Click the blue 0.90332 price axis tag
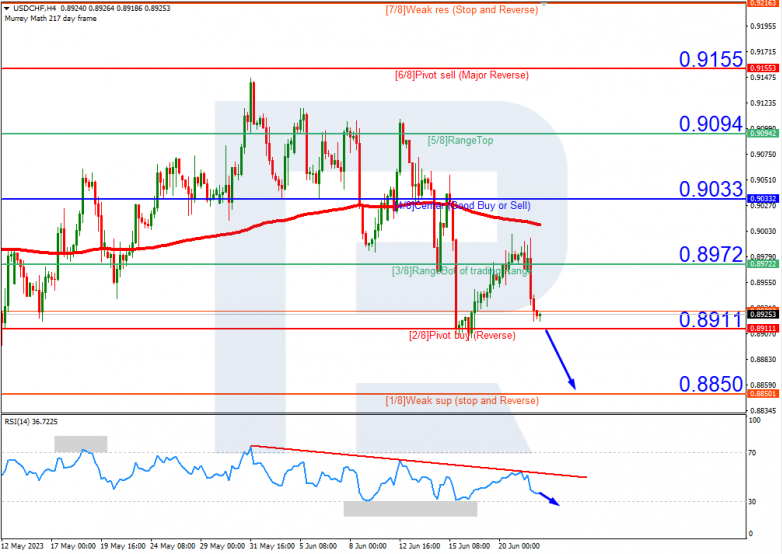 pyautogui.click(x=763, y=198)
